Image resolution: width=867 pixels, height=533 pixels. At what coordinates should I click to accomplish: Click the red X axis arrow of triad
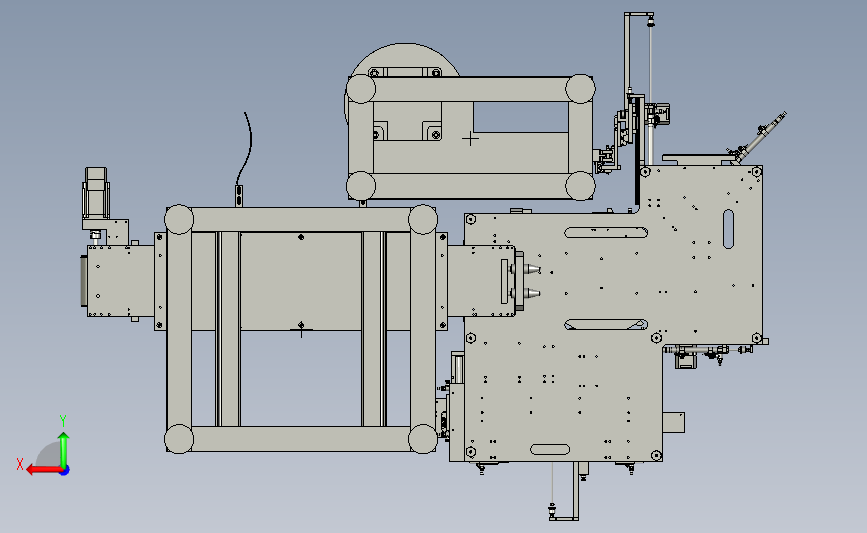[44, 470]
